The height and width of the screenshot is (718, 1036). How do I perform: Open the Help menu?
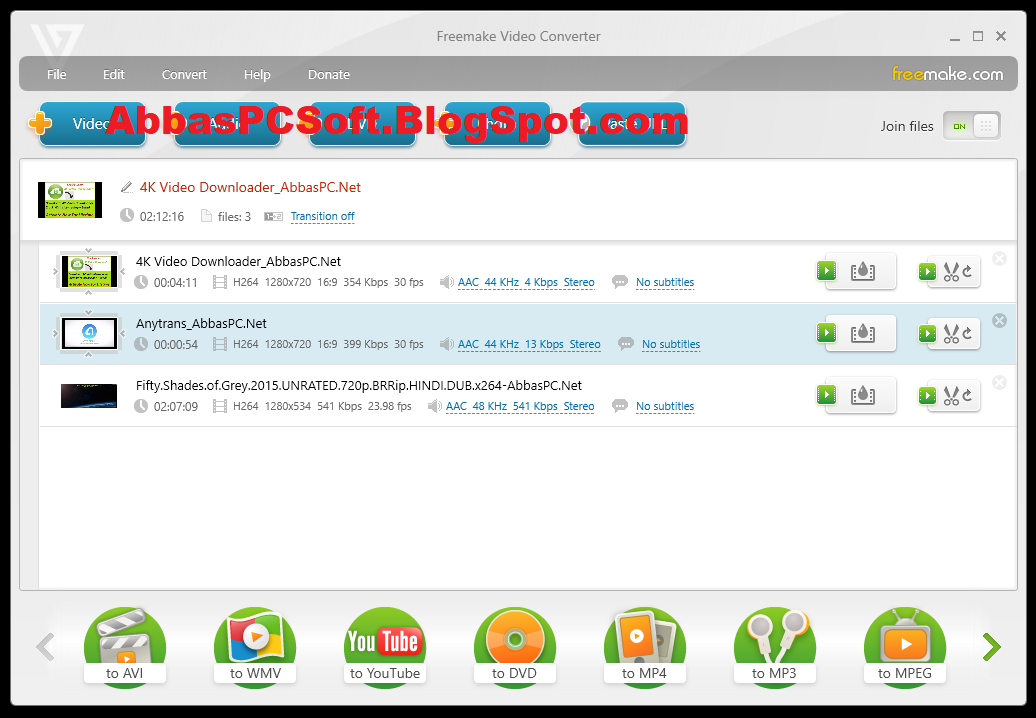[257, 75]
